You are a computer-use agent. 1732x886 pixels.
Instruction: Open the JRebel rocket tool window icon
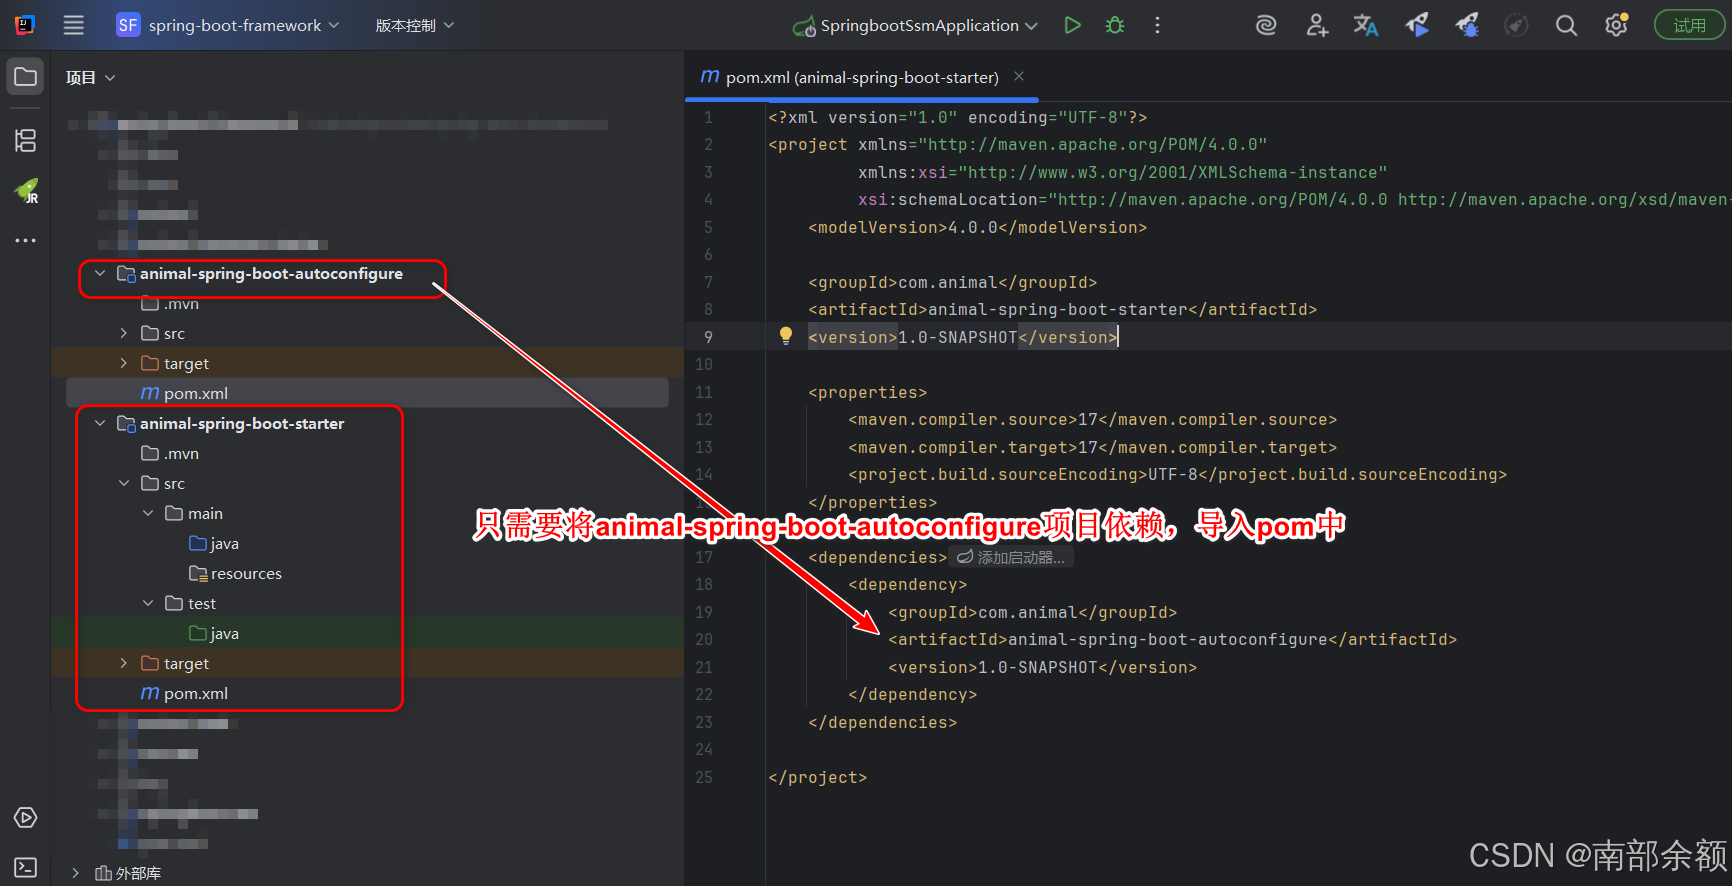(x=26, y=190)
